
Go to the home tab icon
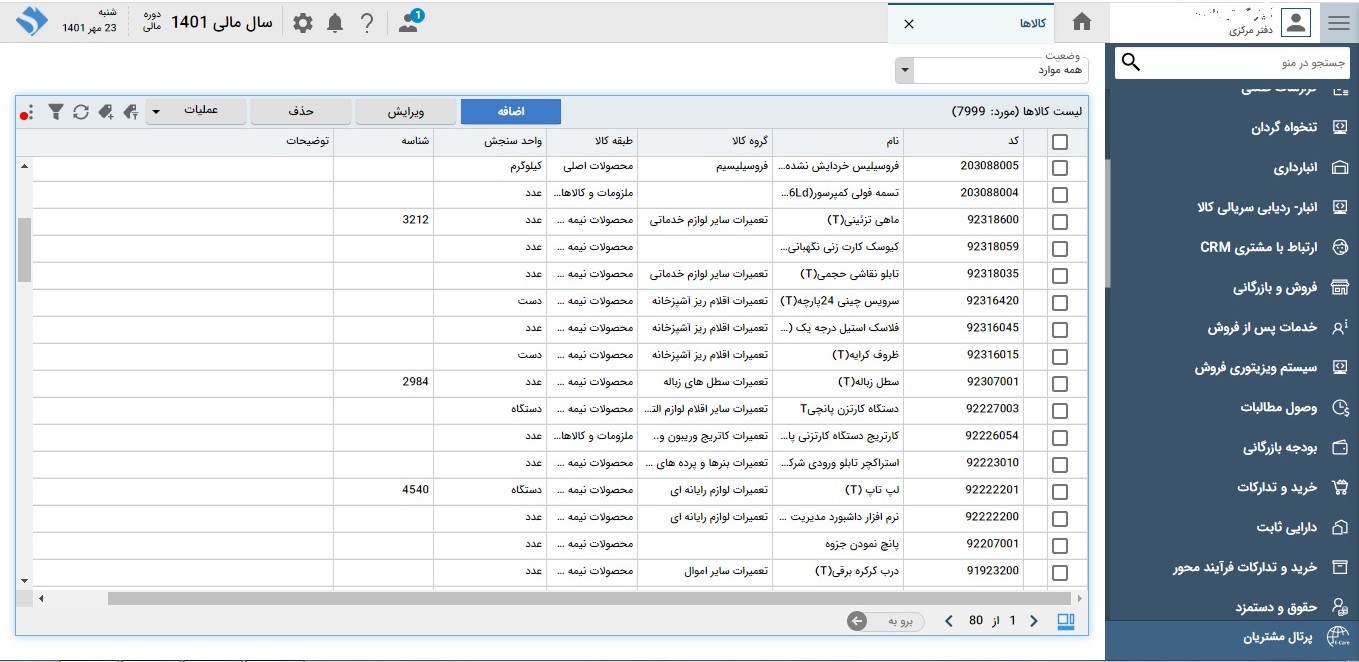(1081, 23)
